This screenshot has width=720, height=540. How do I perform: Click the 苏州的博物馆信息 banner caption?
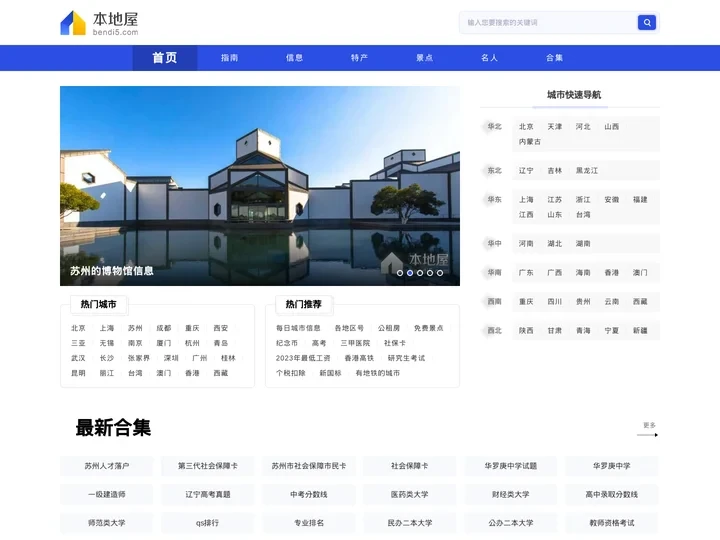click(112, 271)
